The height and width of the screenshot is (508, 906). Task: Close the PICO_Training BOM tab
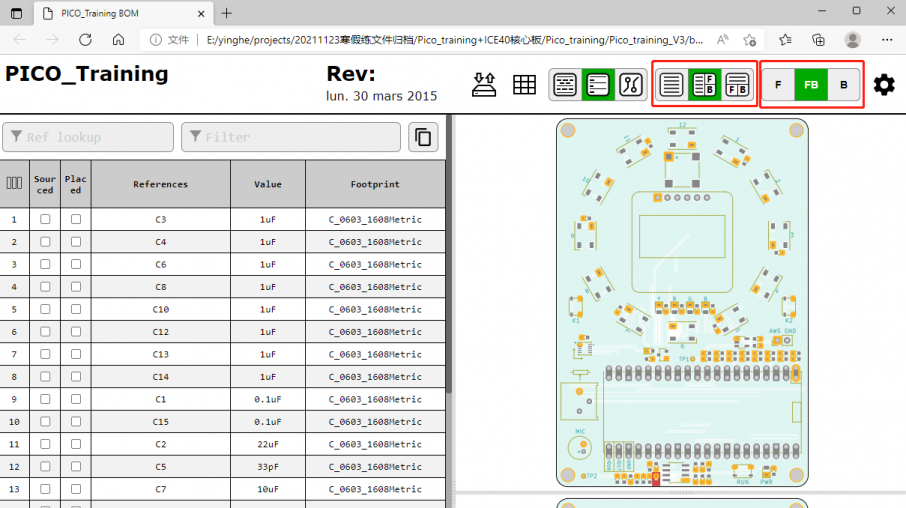(x=201, y=13)
